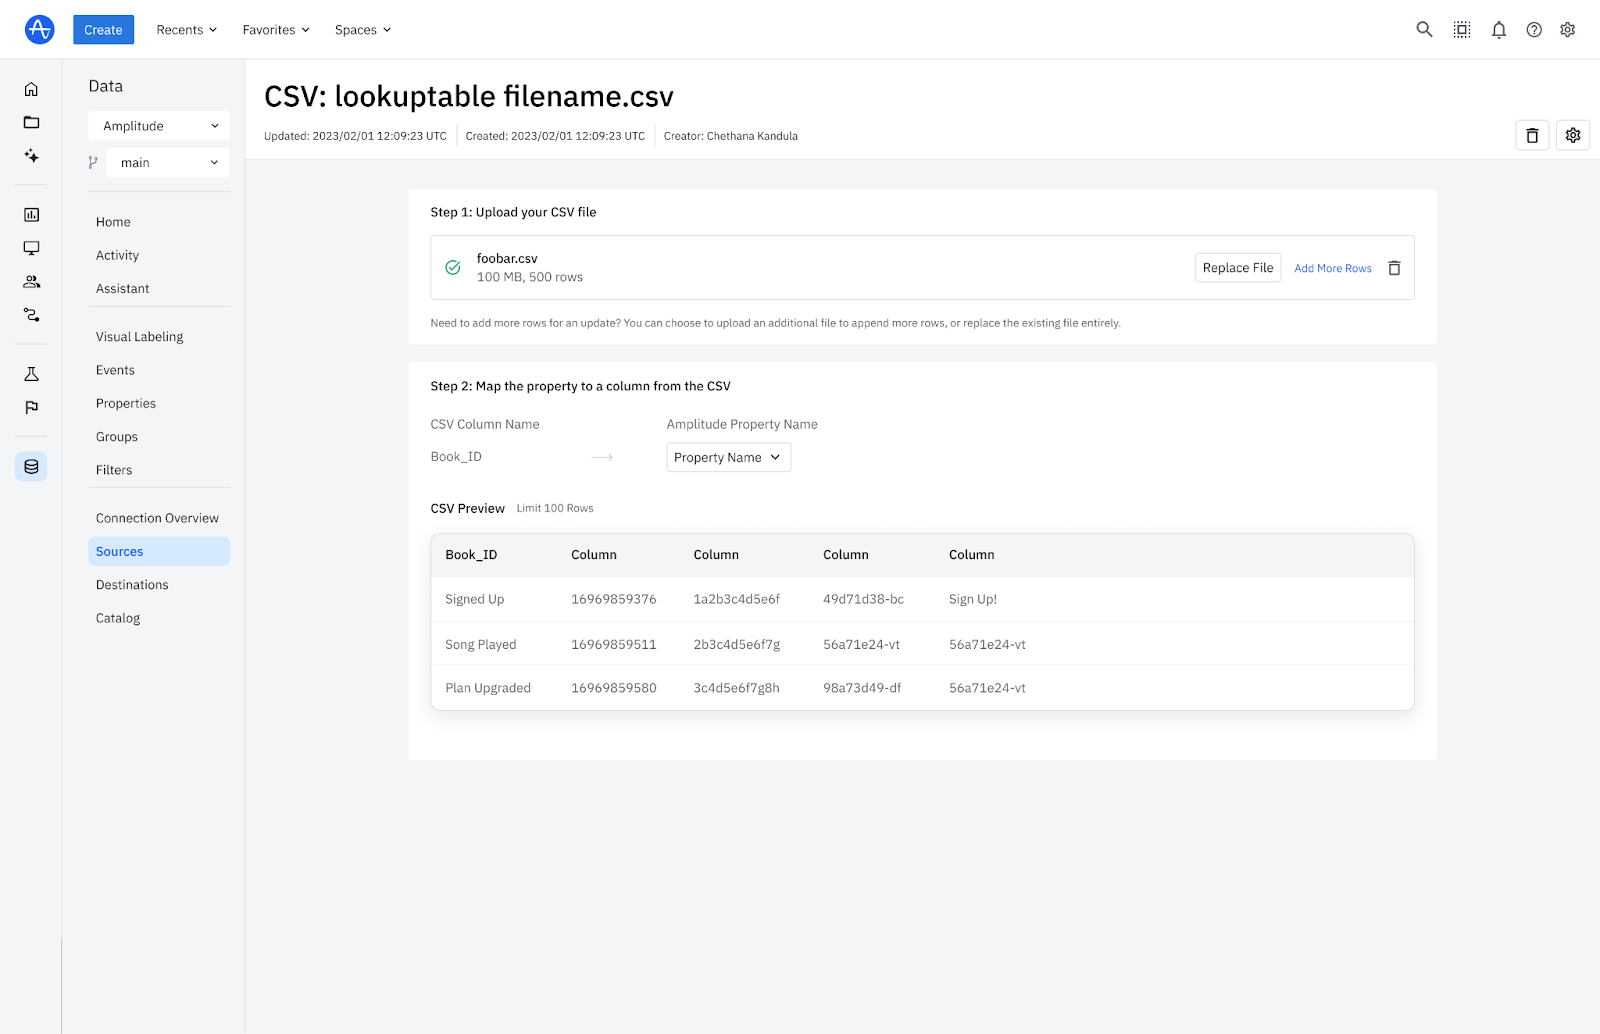Open the help question mark icon

point(1534,30)
